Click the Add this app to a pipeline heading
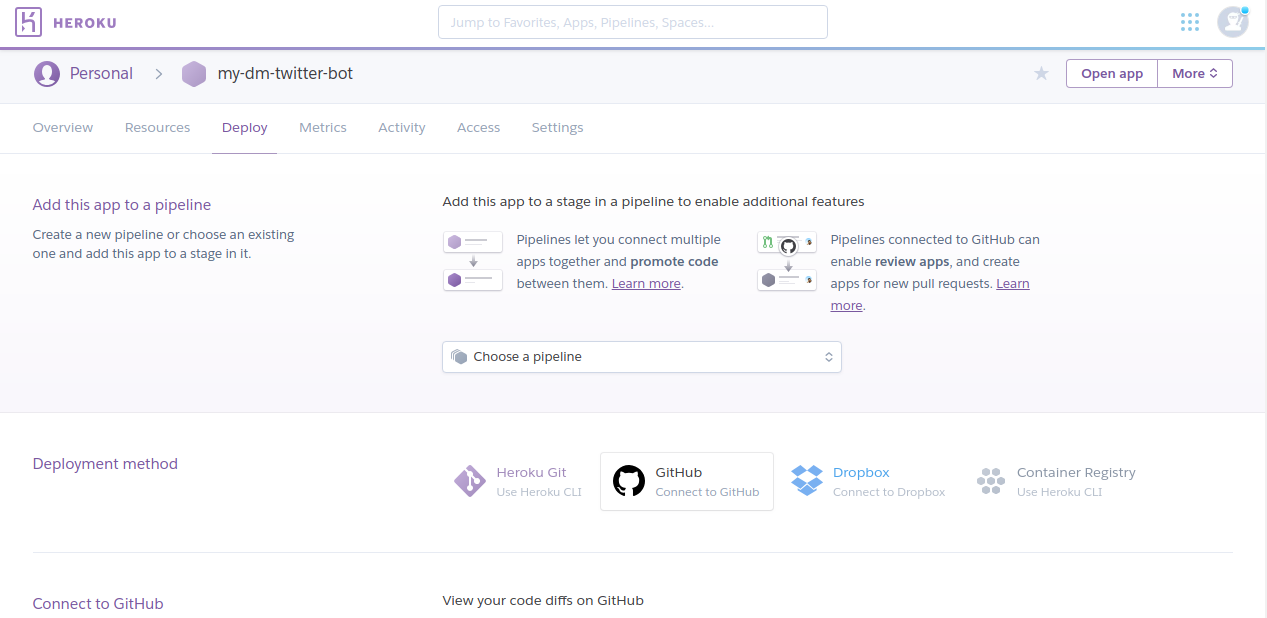 (x=122, y=205)
